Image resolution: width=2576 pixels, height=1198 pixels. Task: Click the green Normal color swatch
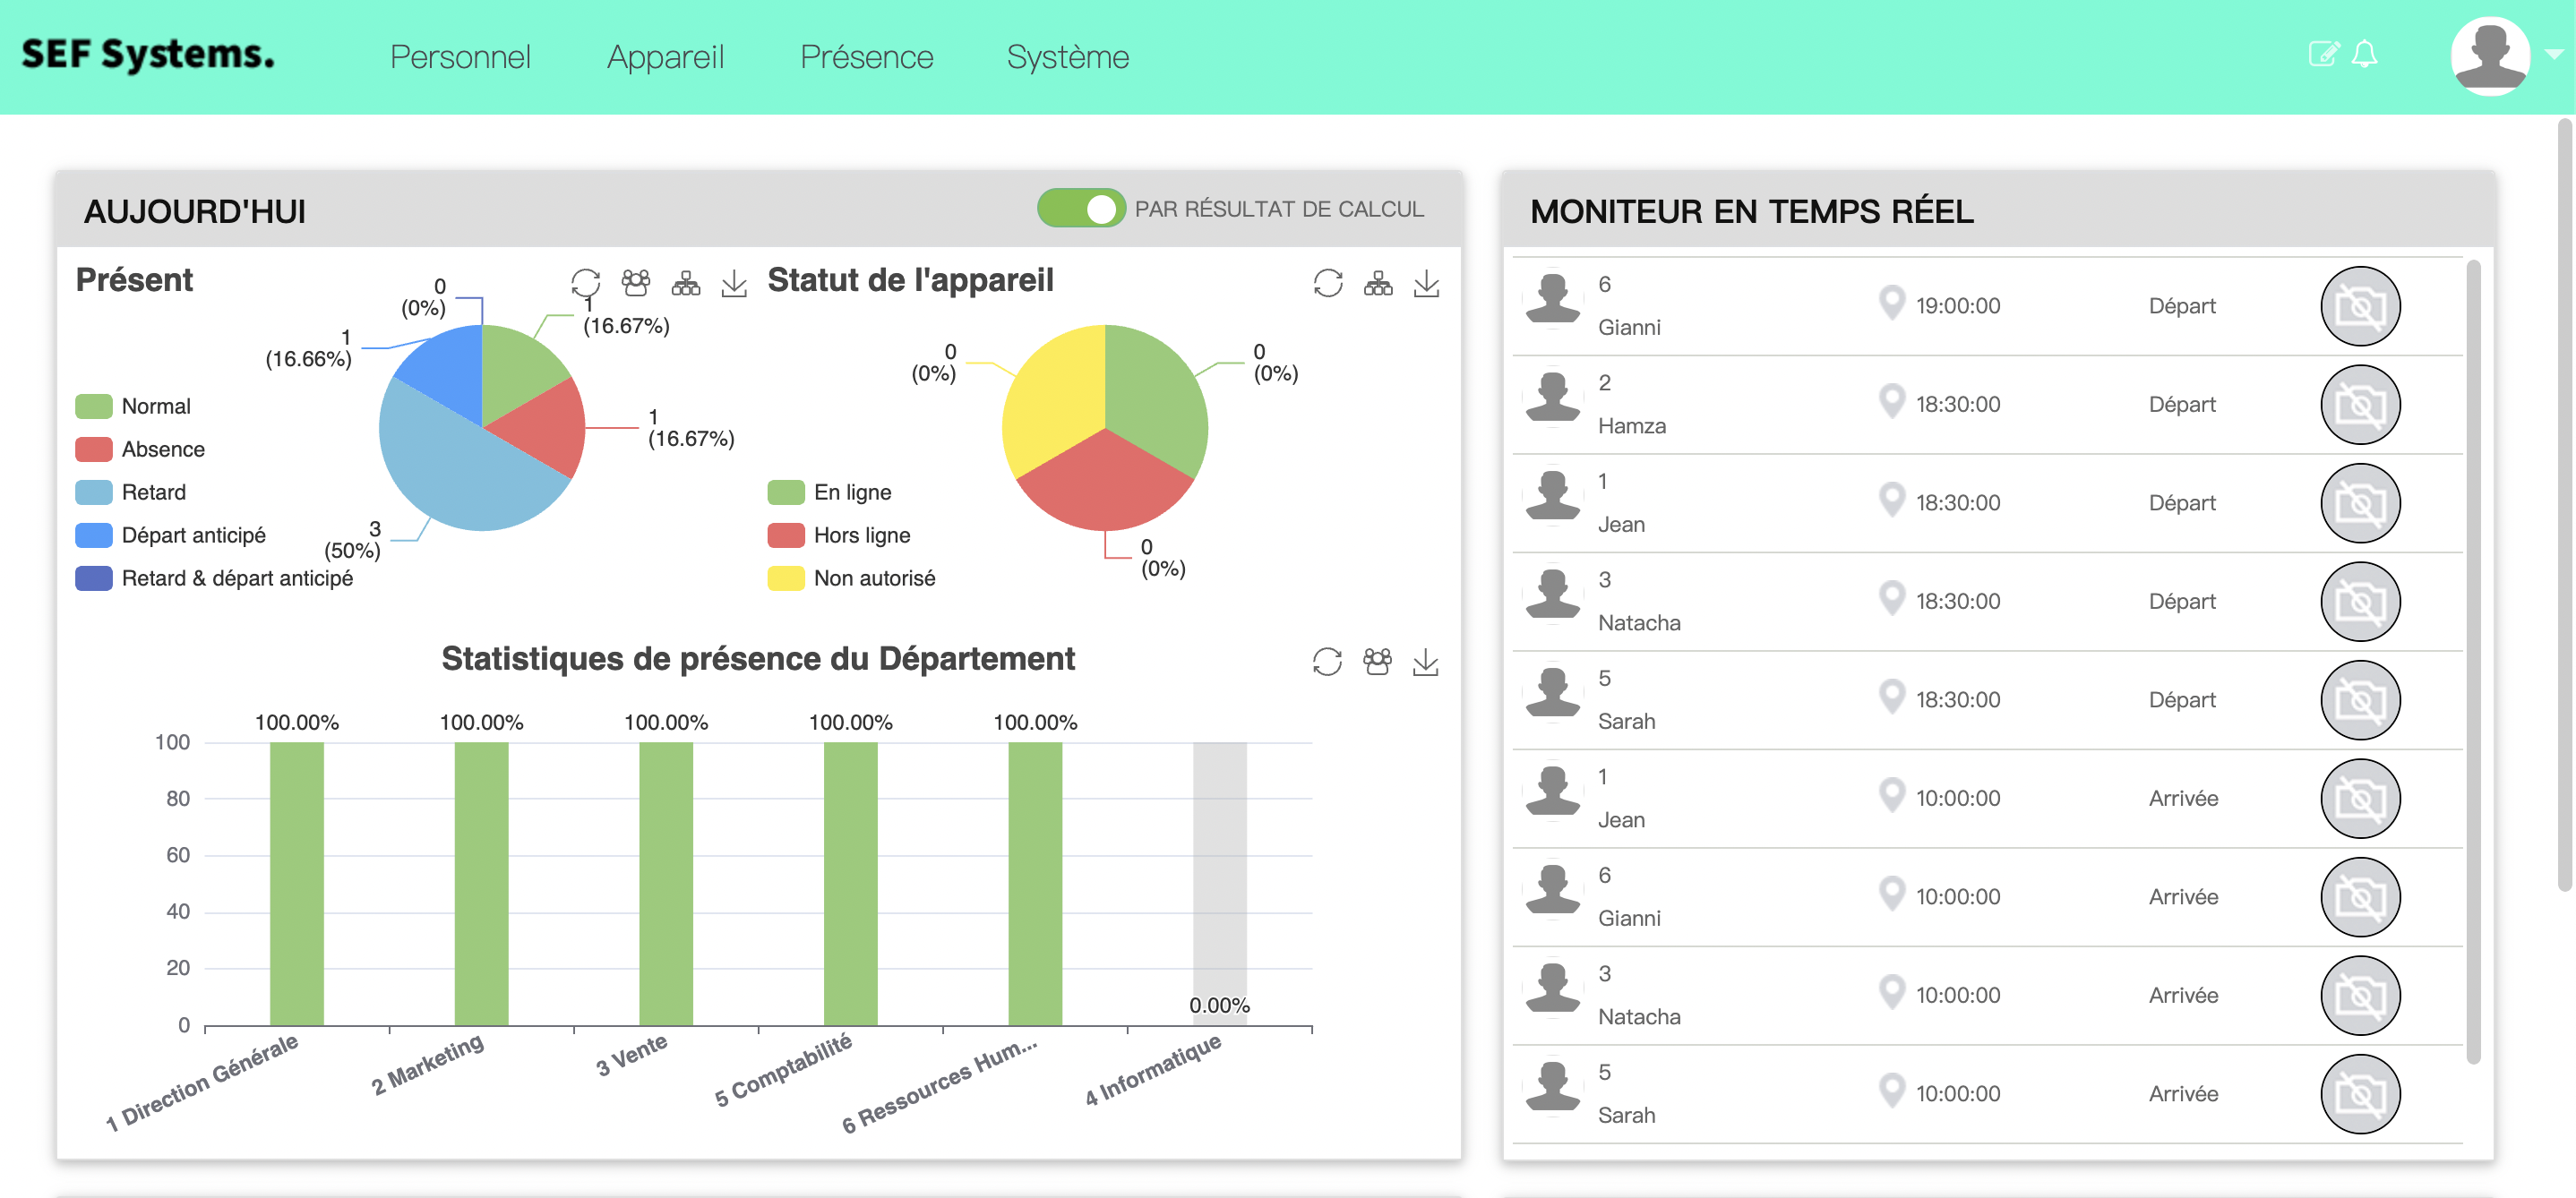[x=93, y=405]
